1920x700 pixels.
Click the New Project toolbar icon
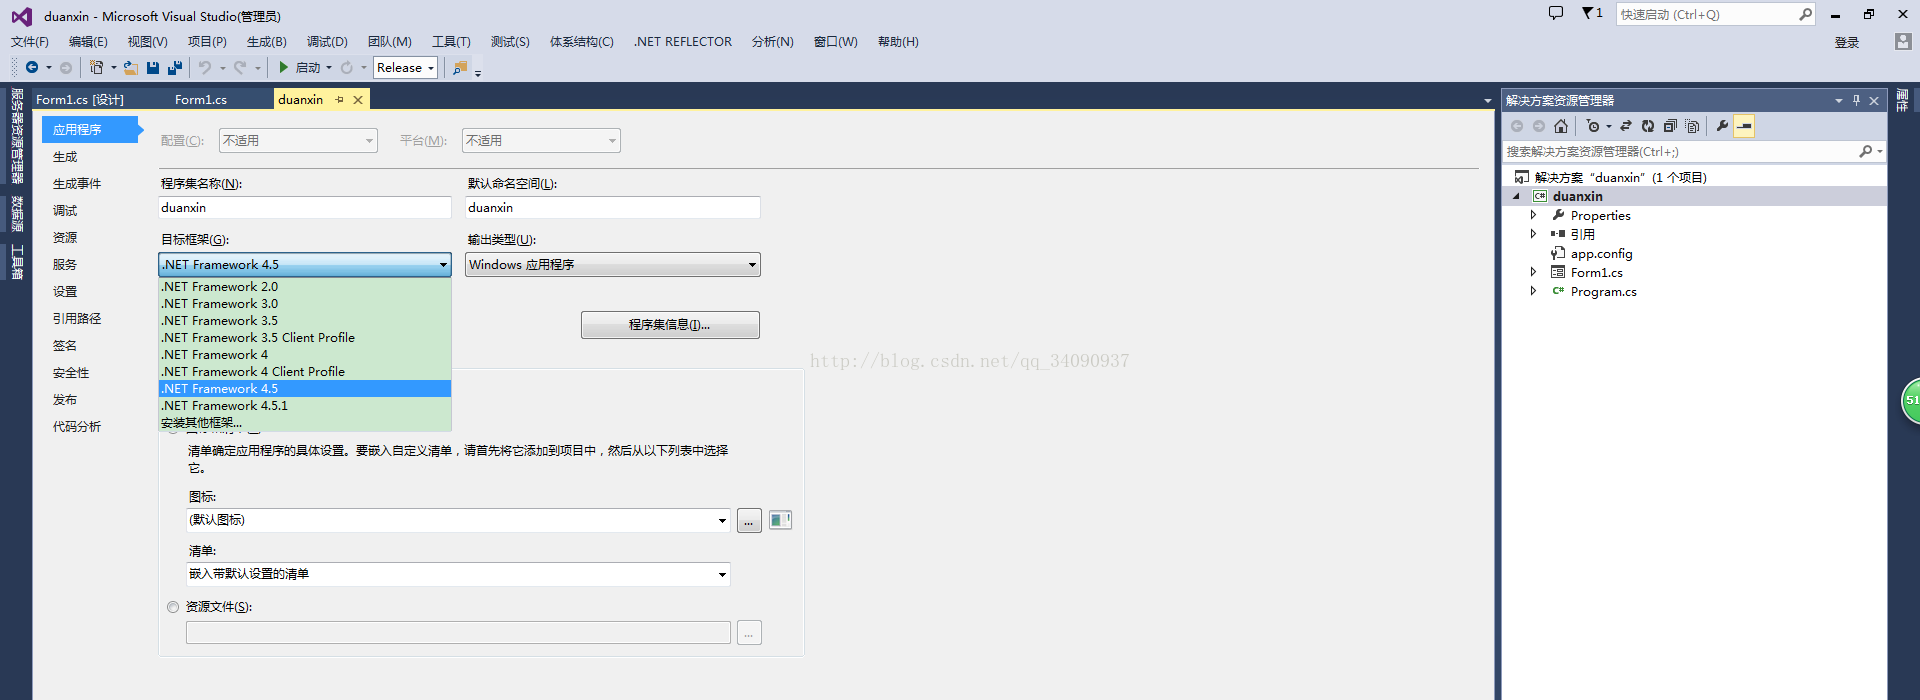coord(96,67)
